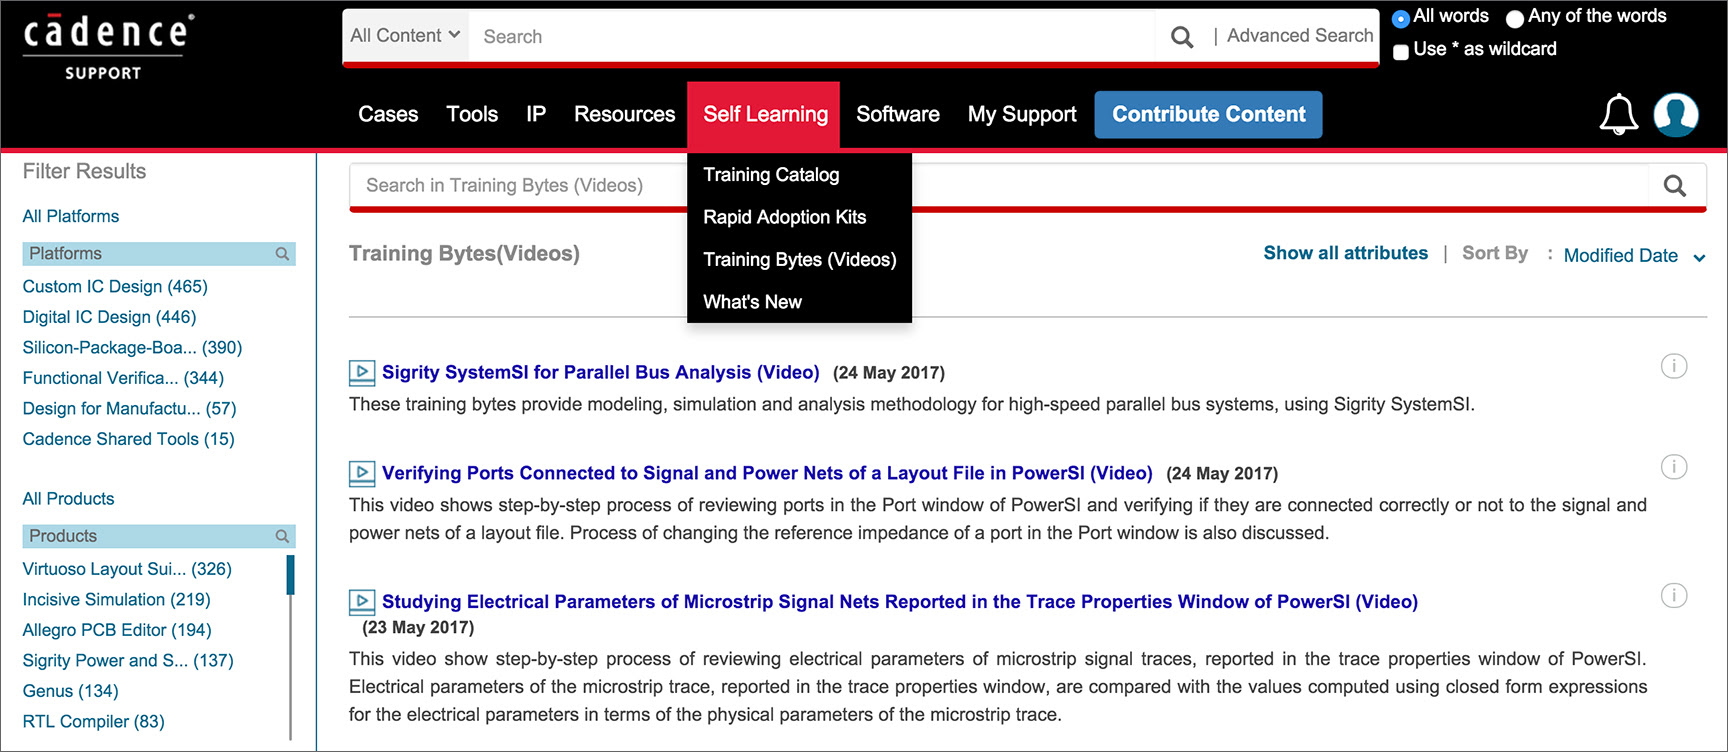Viewport: 1728px width, 752px height.
Task: Click the All Products link
Action: click(68, 499)
